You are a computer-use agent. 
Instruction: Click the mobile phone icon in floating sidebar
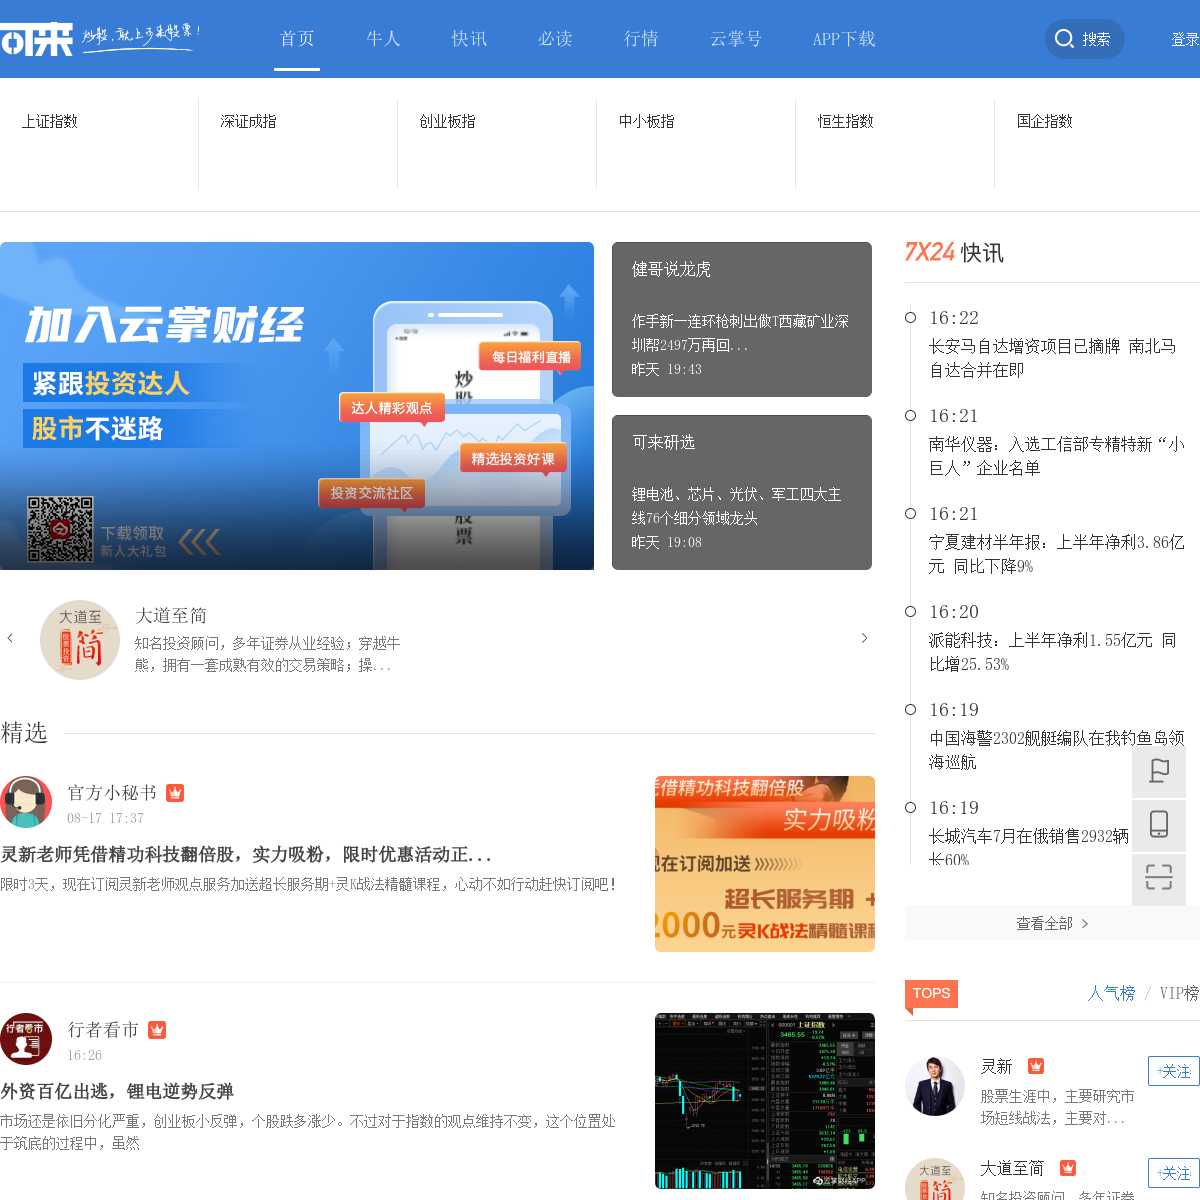[1159, 824]
